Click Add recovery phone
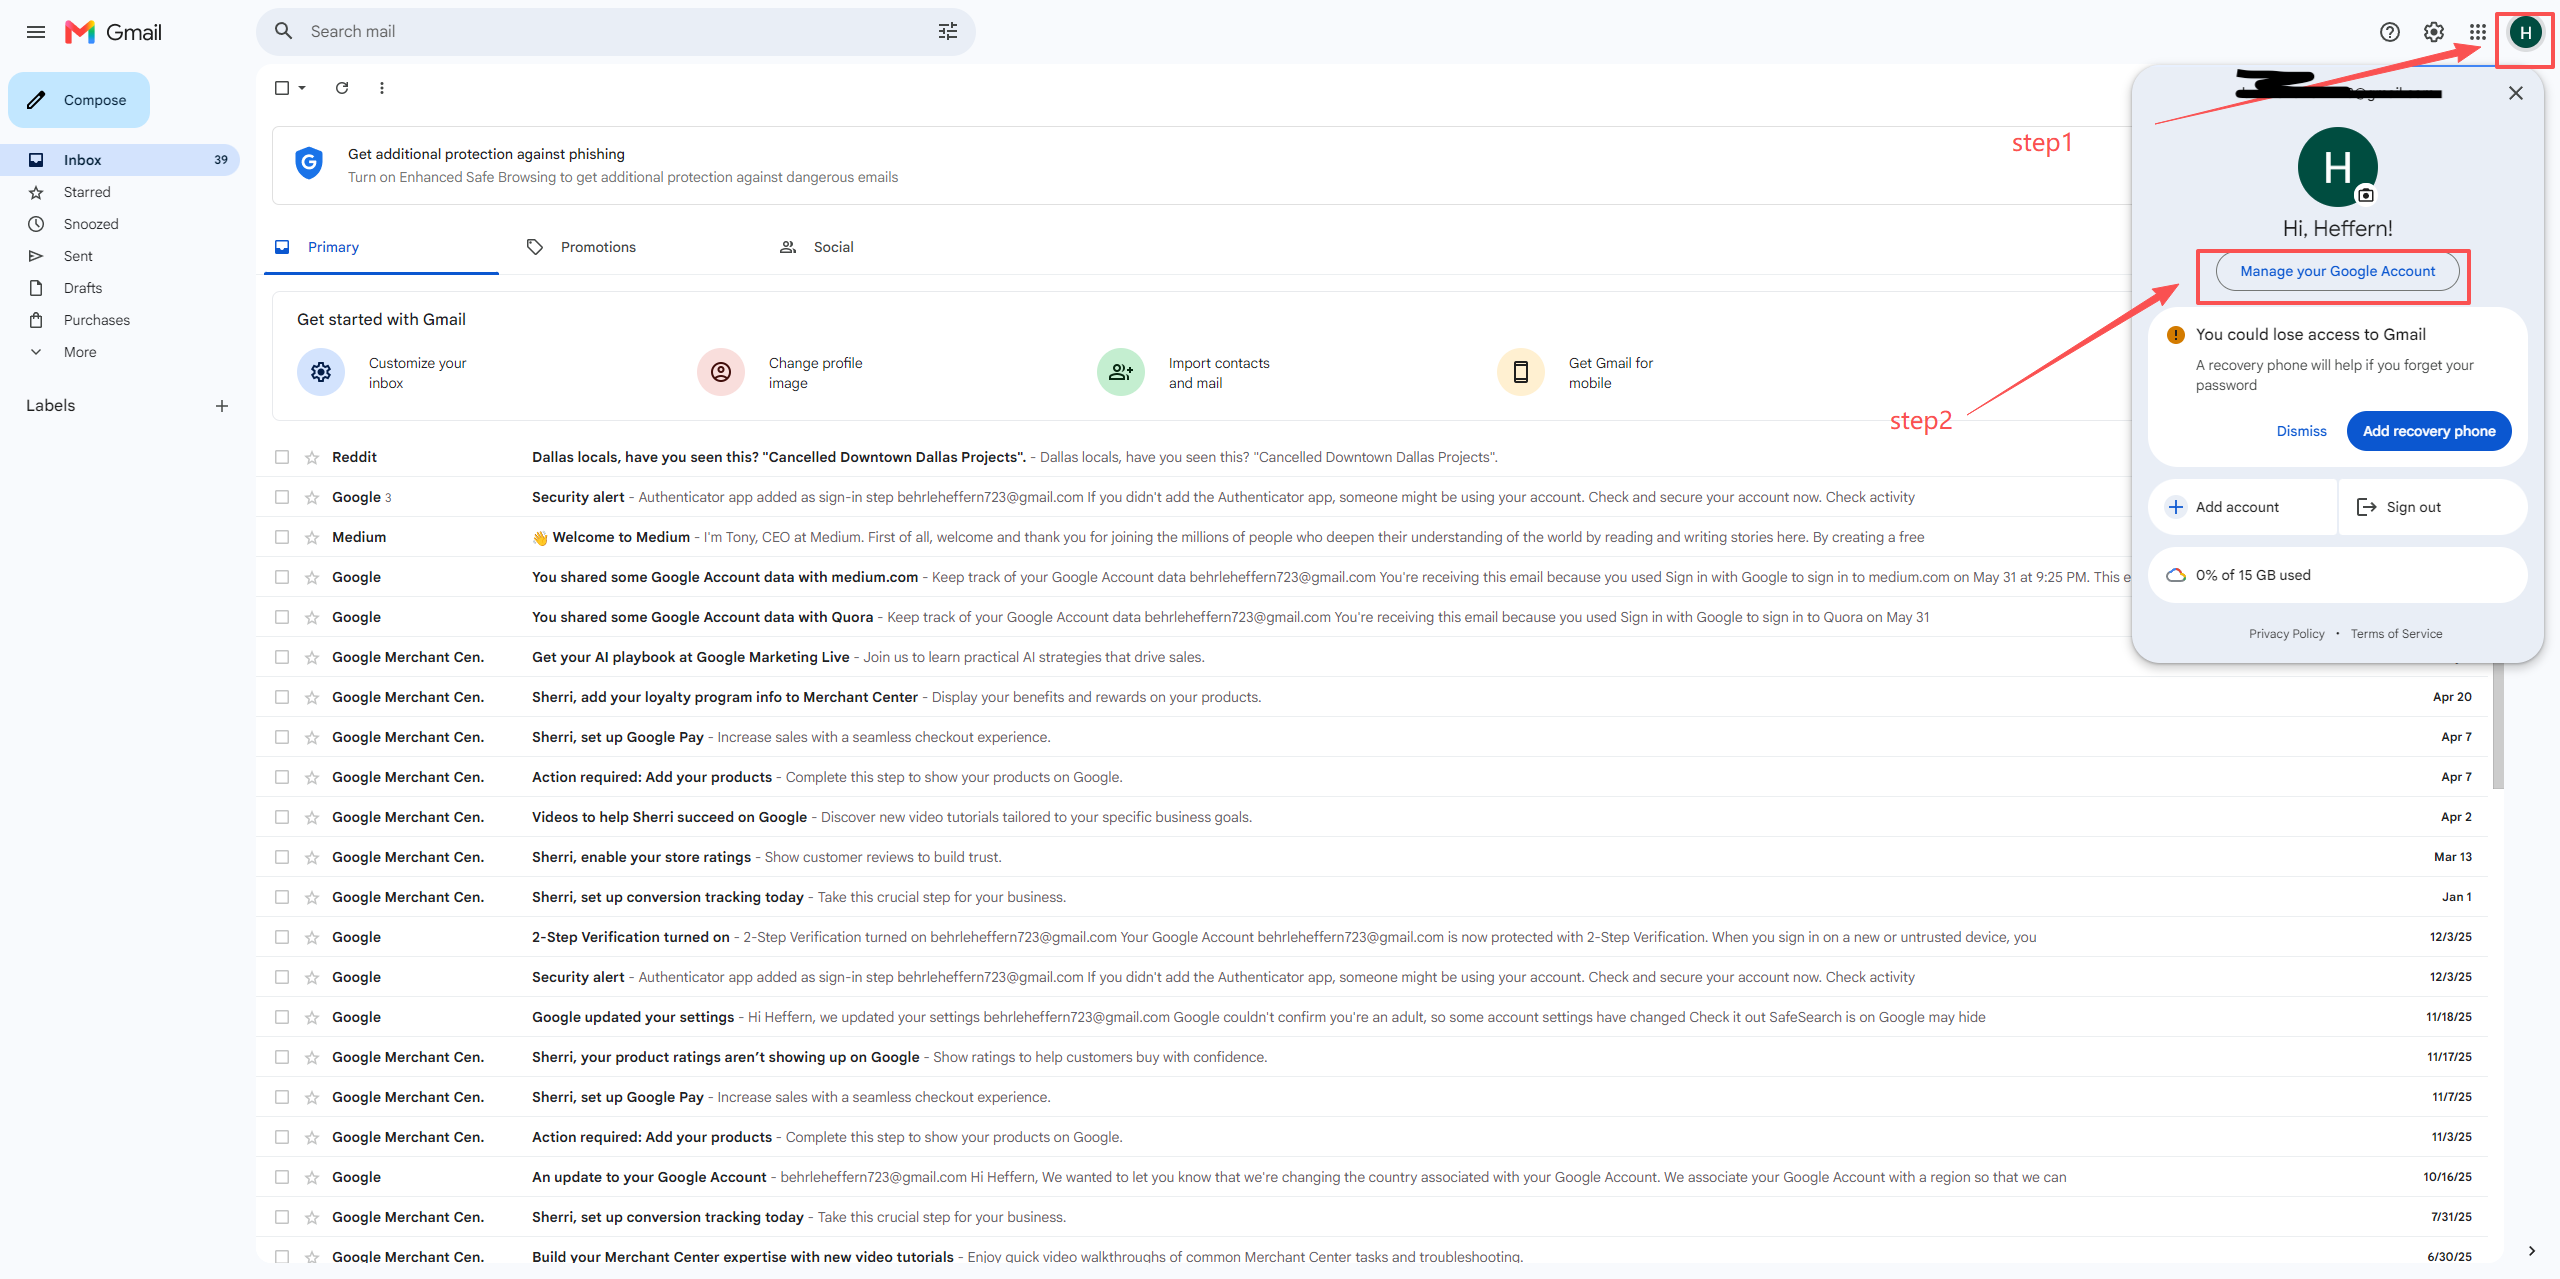The height and width of the screenshot is (1279, 2560). [2429, 431]
